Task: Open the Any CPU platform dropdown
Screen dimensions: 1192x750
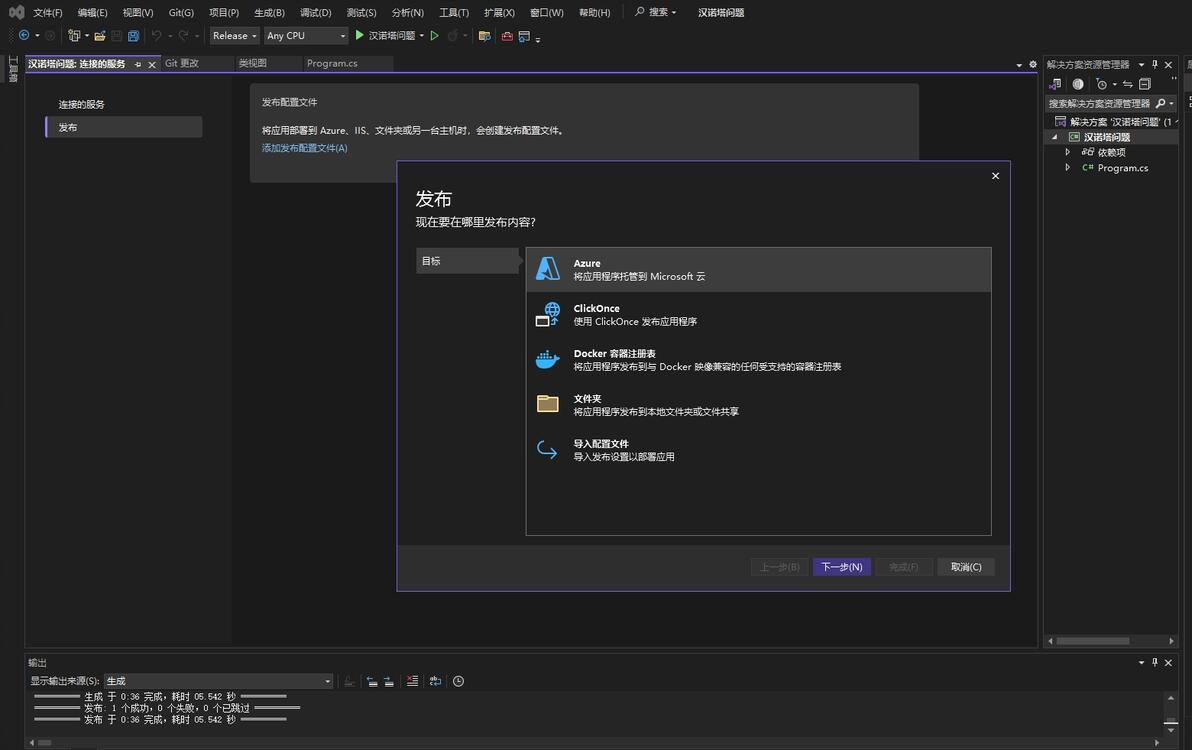Action: [306, 36]
